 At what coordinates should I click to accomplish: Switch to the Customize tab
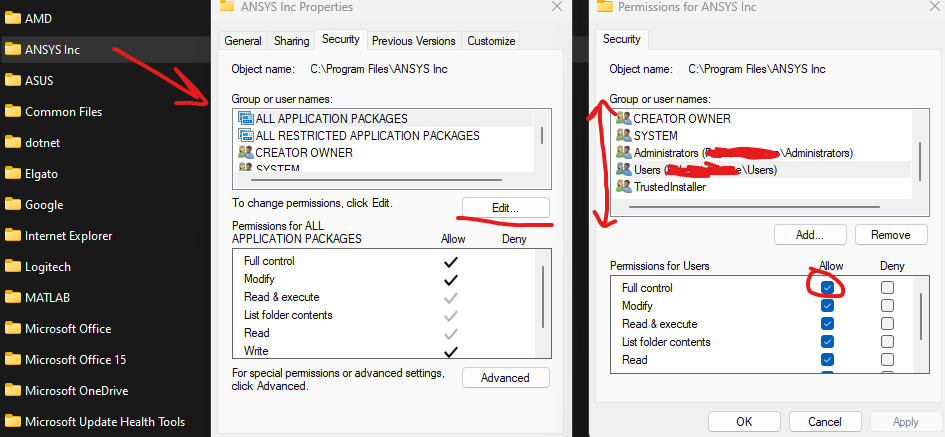coord(491,41)
